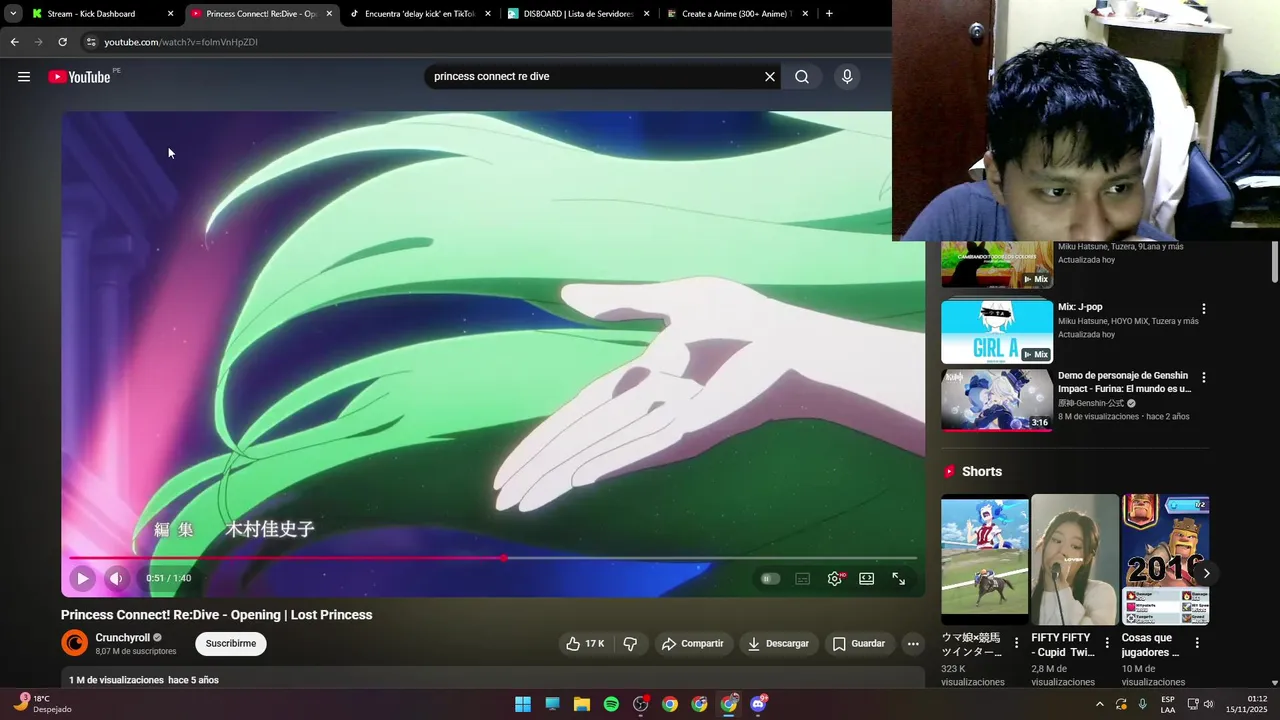Toggle the autoplay switch in player
The image size is (1280, 720).
(769, 578)
